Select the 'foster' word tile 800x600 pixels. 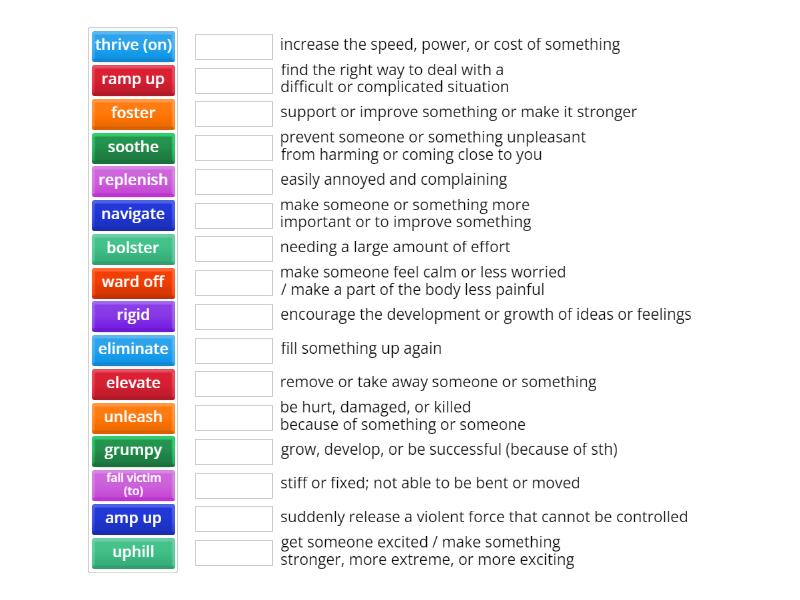[x=133, y=113]
